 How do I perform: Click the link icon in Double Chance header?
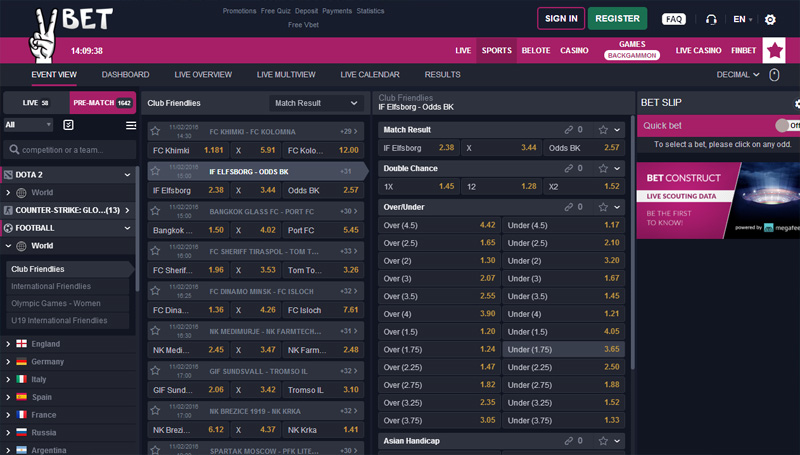pyautogui.click(x=568, y=168)
